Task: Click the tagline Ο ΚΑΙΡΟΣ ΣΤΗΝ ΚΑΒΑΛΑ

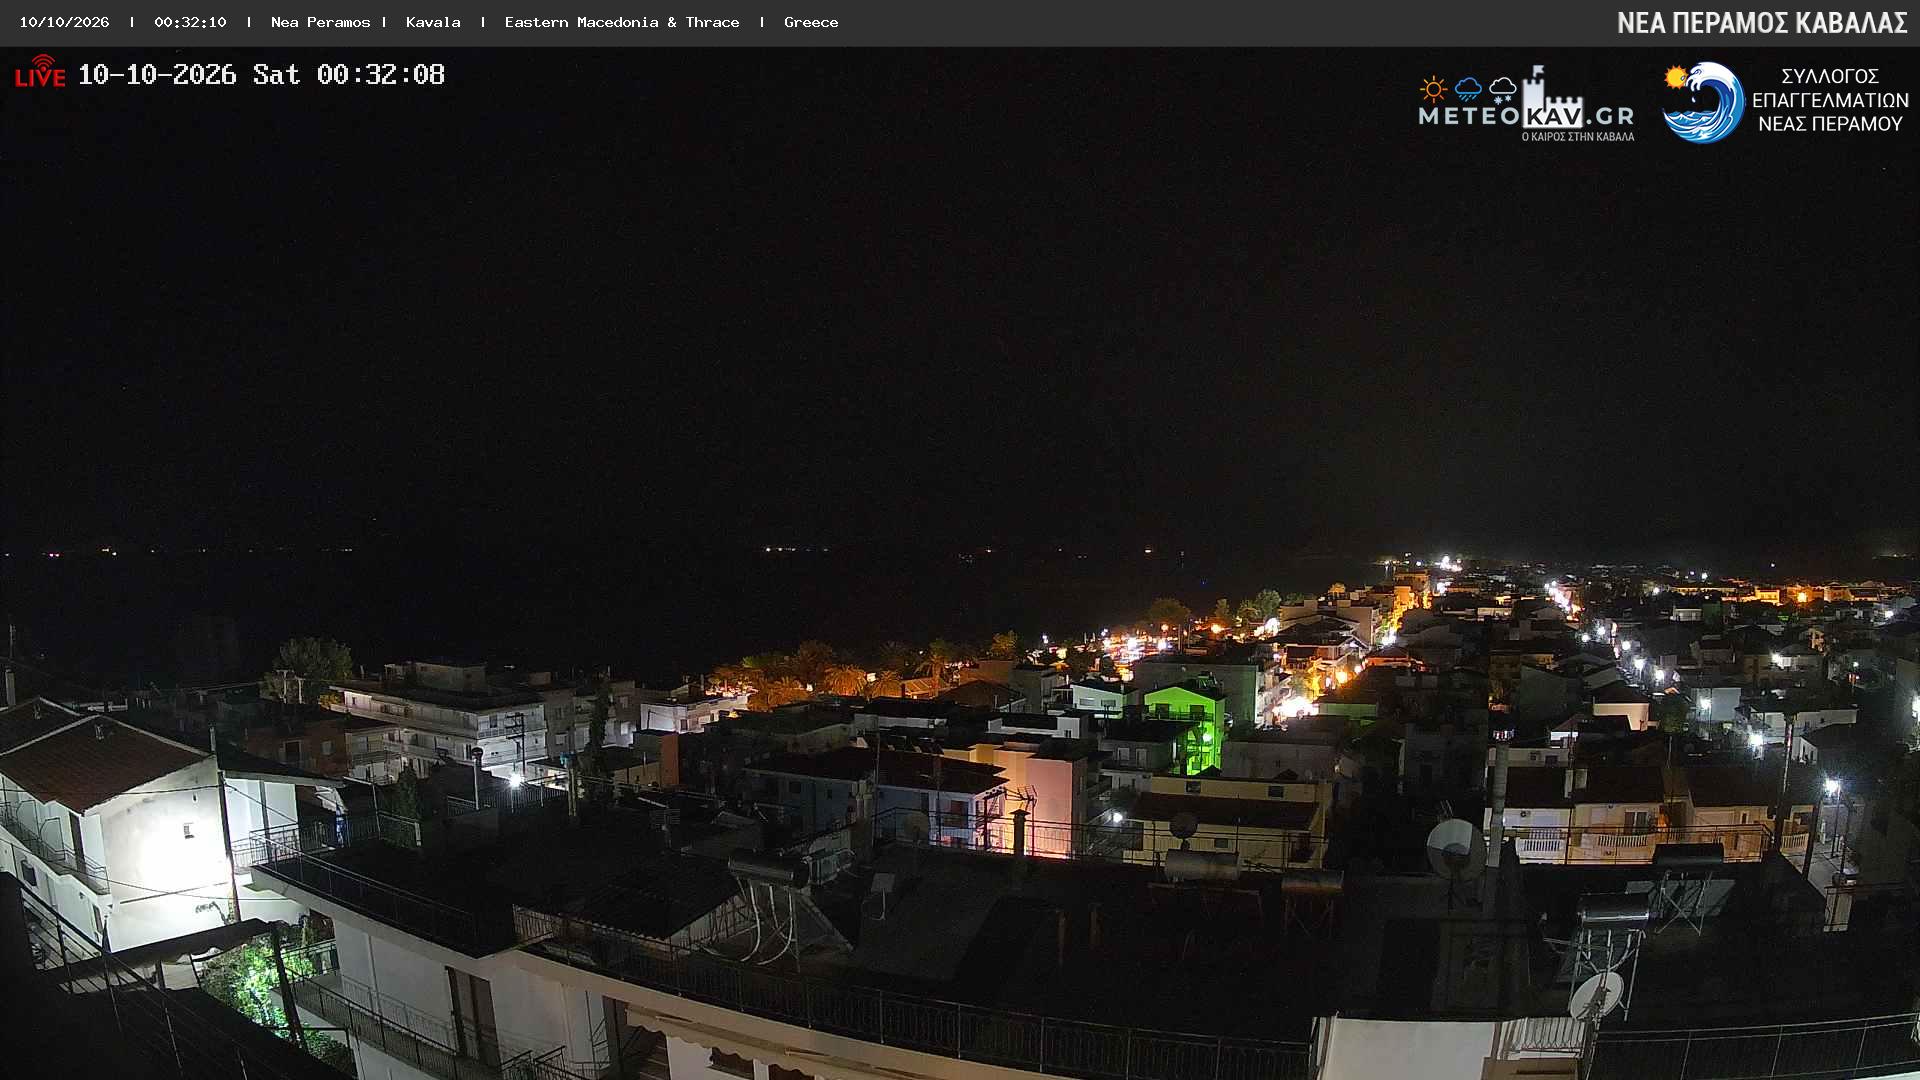Action: click(x=1578, y=137)
